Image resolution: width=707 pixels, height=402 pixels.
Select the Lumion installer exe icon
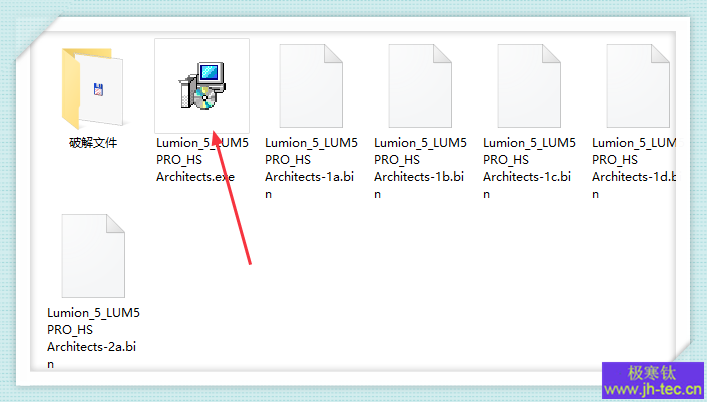[x=202, y=86]
